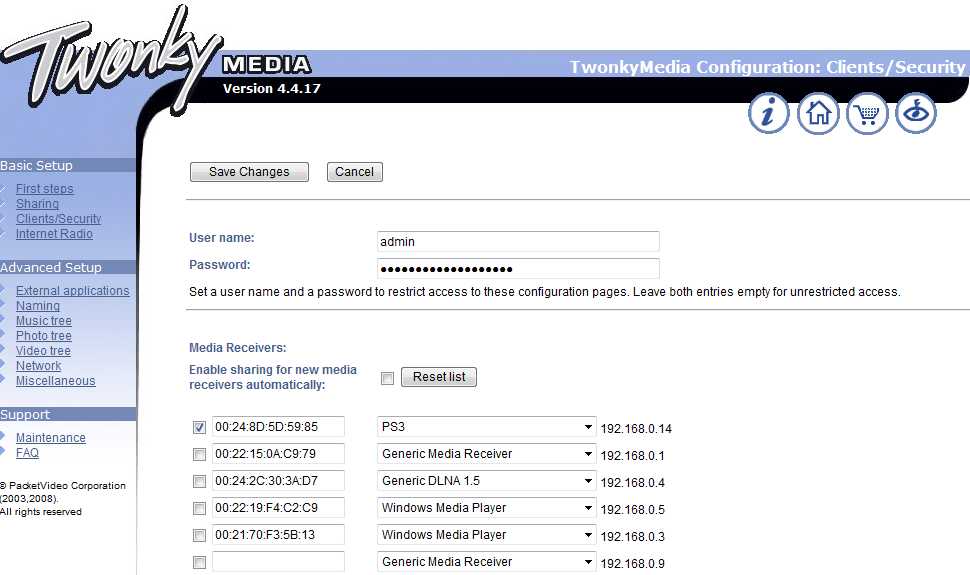Tick the checkbox for 00:24:2C:30:3A:D7
The width and height of the screenshot is (970, 575).
pyautogui.click(x=199, y=481)
